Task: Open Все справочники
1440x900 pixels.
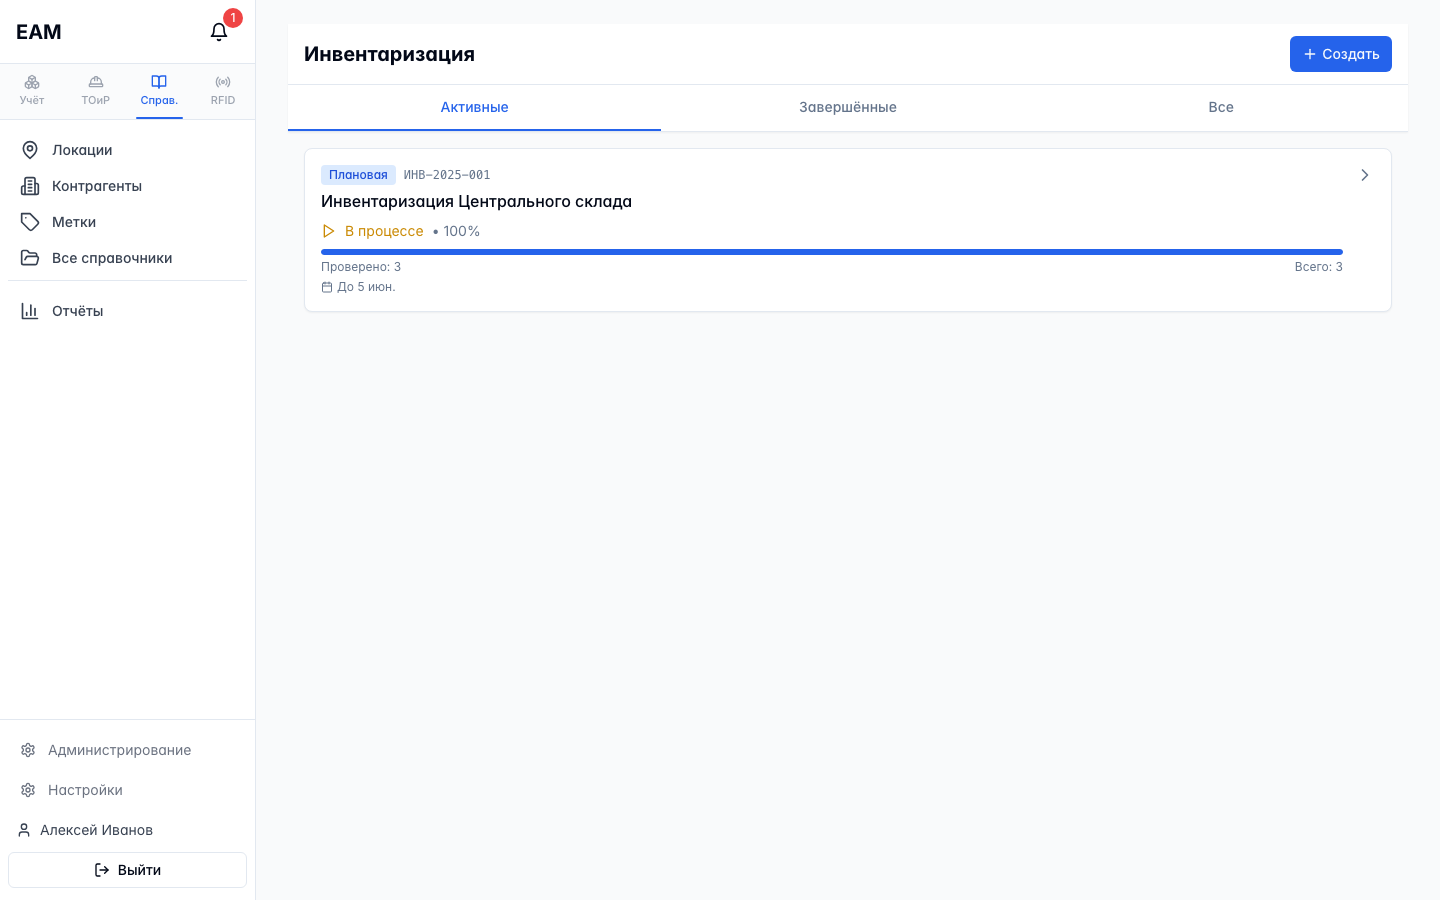Action: pyautogui.click(x=127, y=258)
